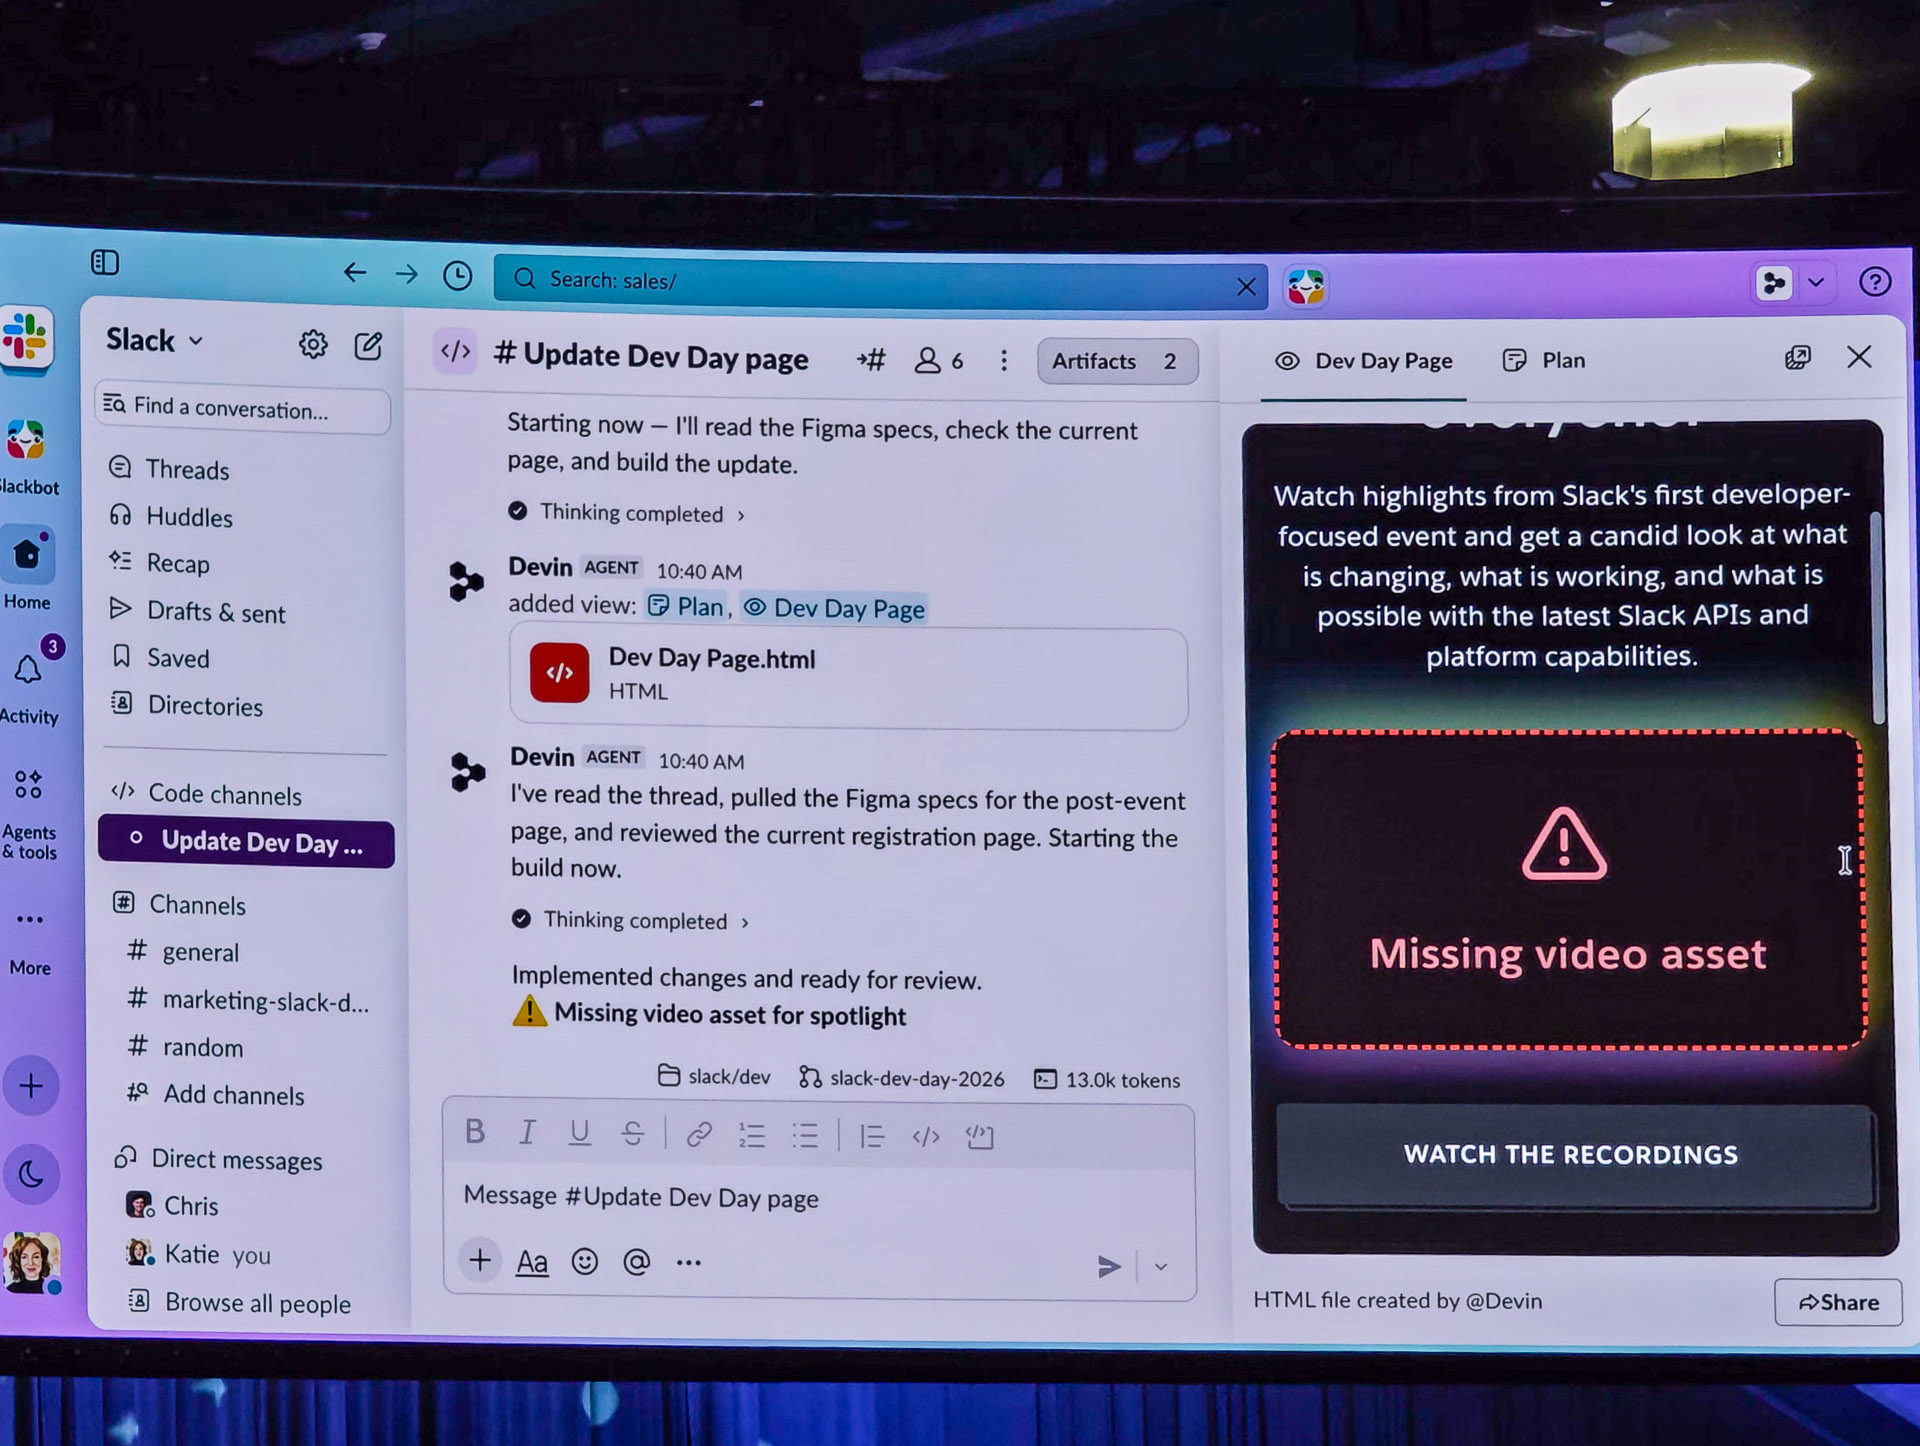Open the Plan view link in message
This screenshot has width=1920, height=1446.
pos(686,607)
